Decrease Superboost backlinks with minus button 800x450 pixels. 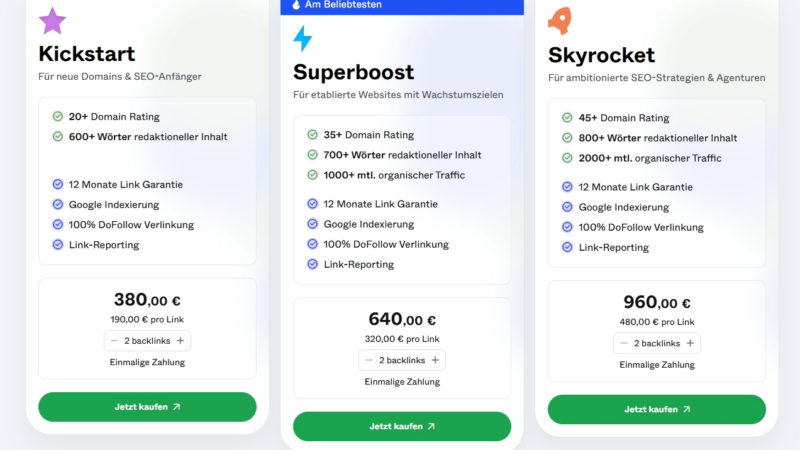pyautogui.click(x=369, y=360)
